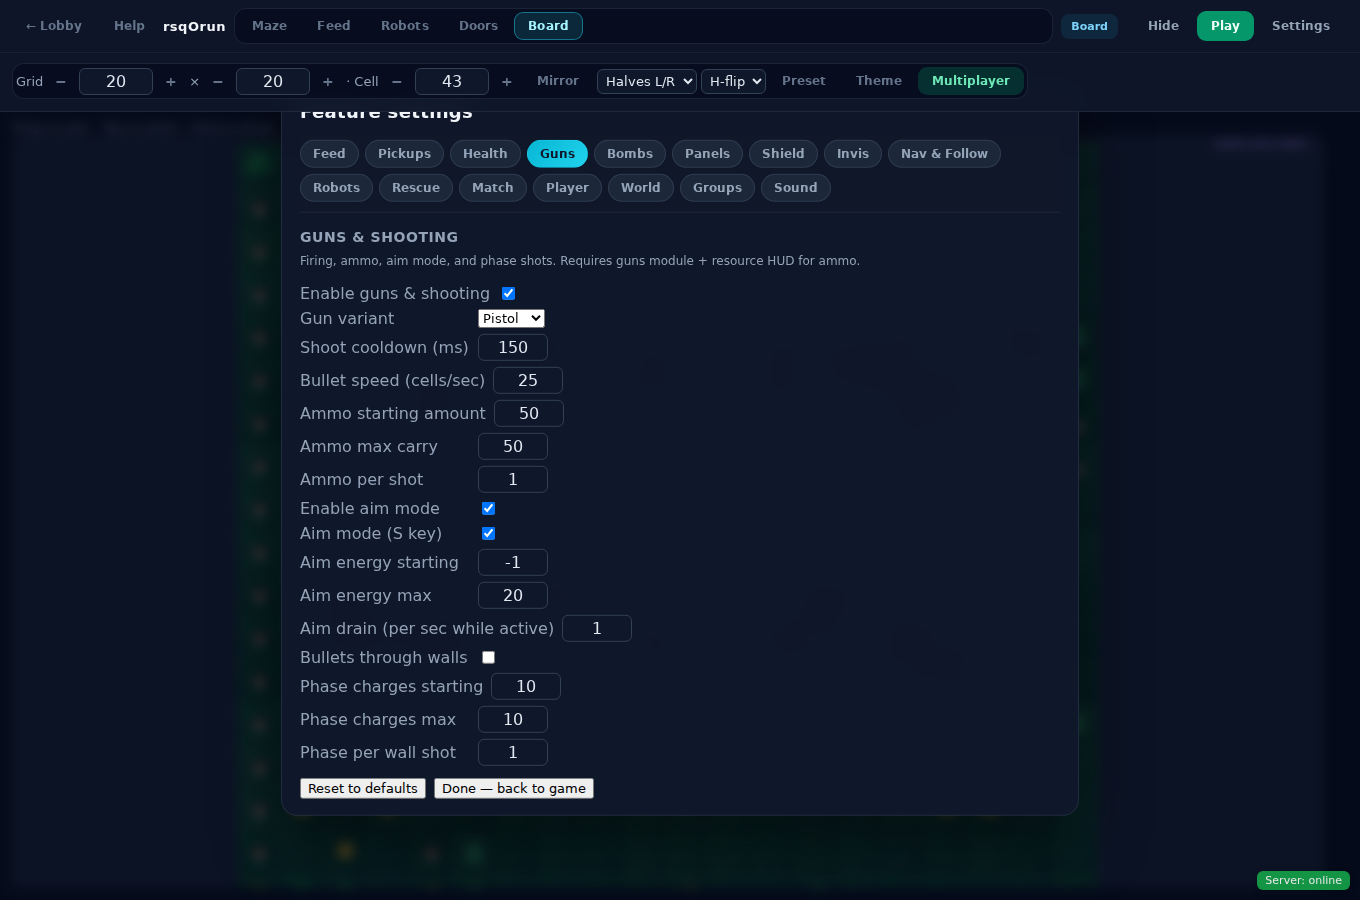Decrease the first Grid dimension with minus
1360x900 pixels.
pos(61,82)
